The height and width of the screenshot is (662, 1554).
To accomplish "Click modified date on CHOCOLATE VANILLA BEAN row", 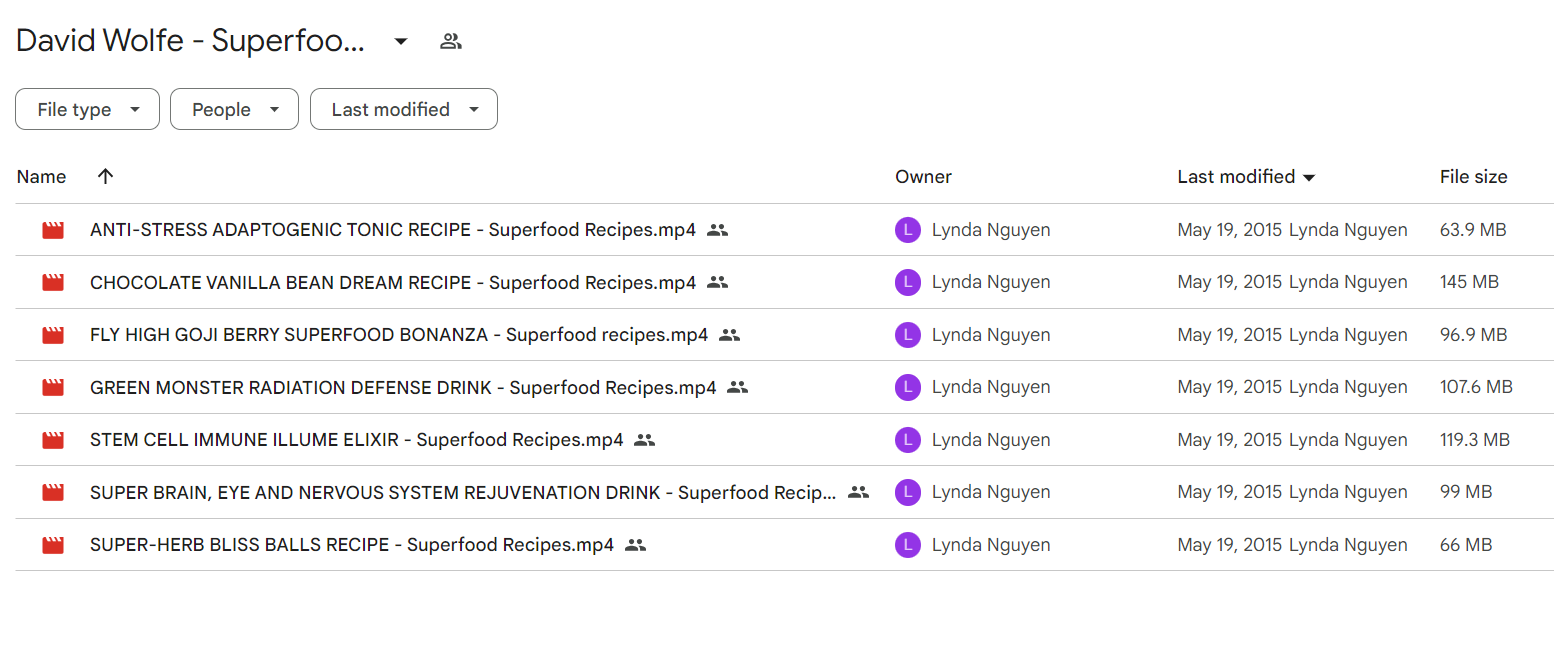I will 1230,283.
